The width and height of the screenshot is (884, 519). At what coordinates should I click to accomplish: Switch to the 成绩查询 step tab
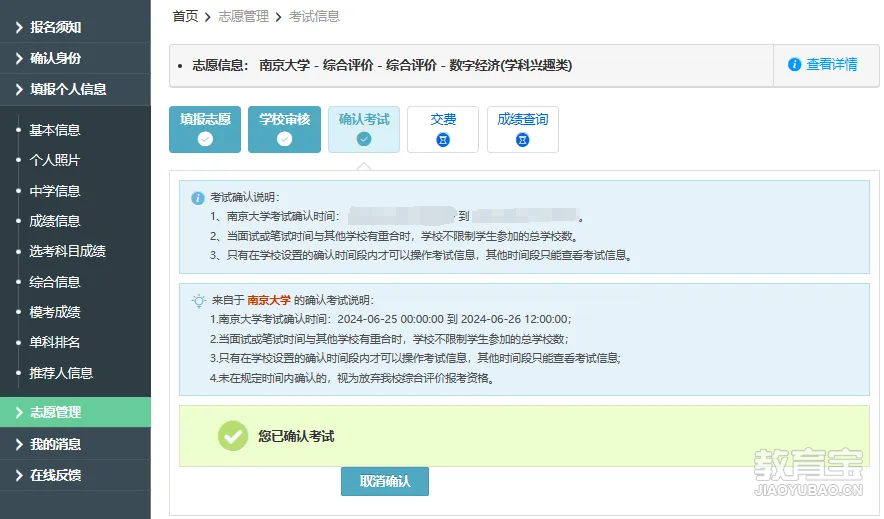pos(523,130)
